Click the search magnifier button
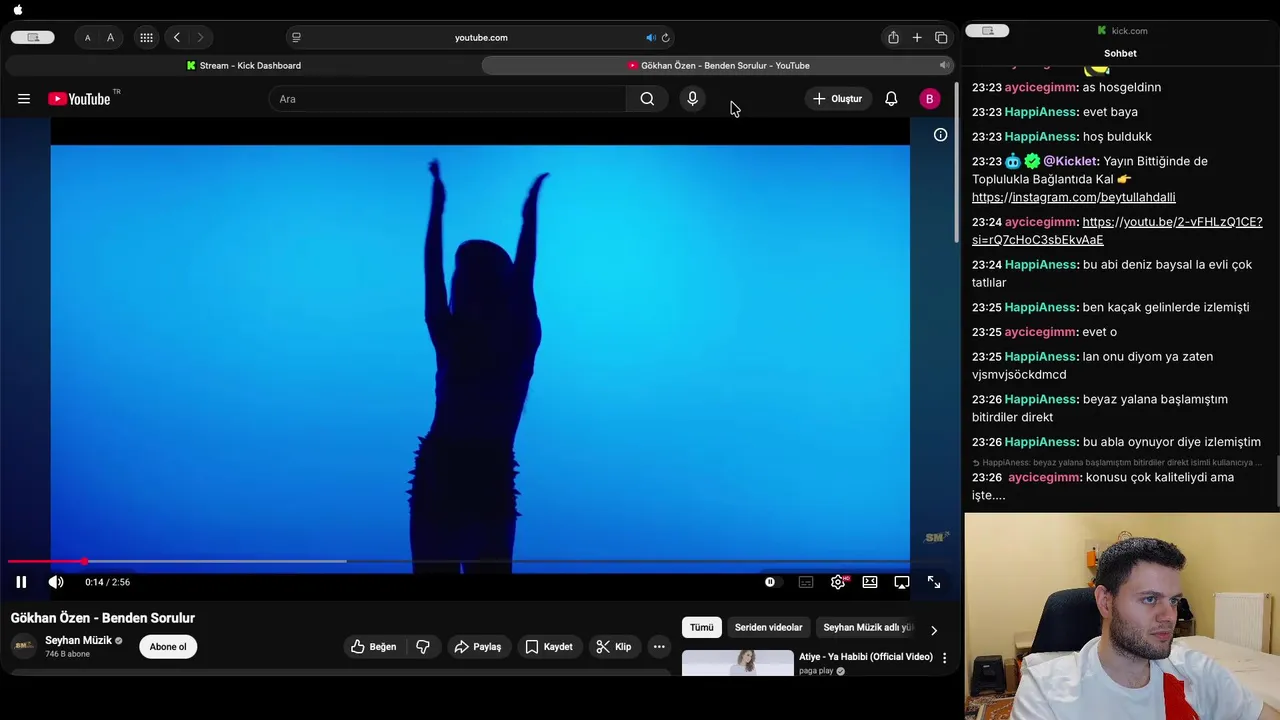The height and width of the screenshot is (720, 1280). (x=647, y=99)
